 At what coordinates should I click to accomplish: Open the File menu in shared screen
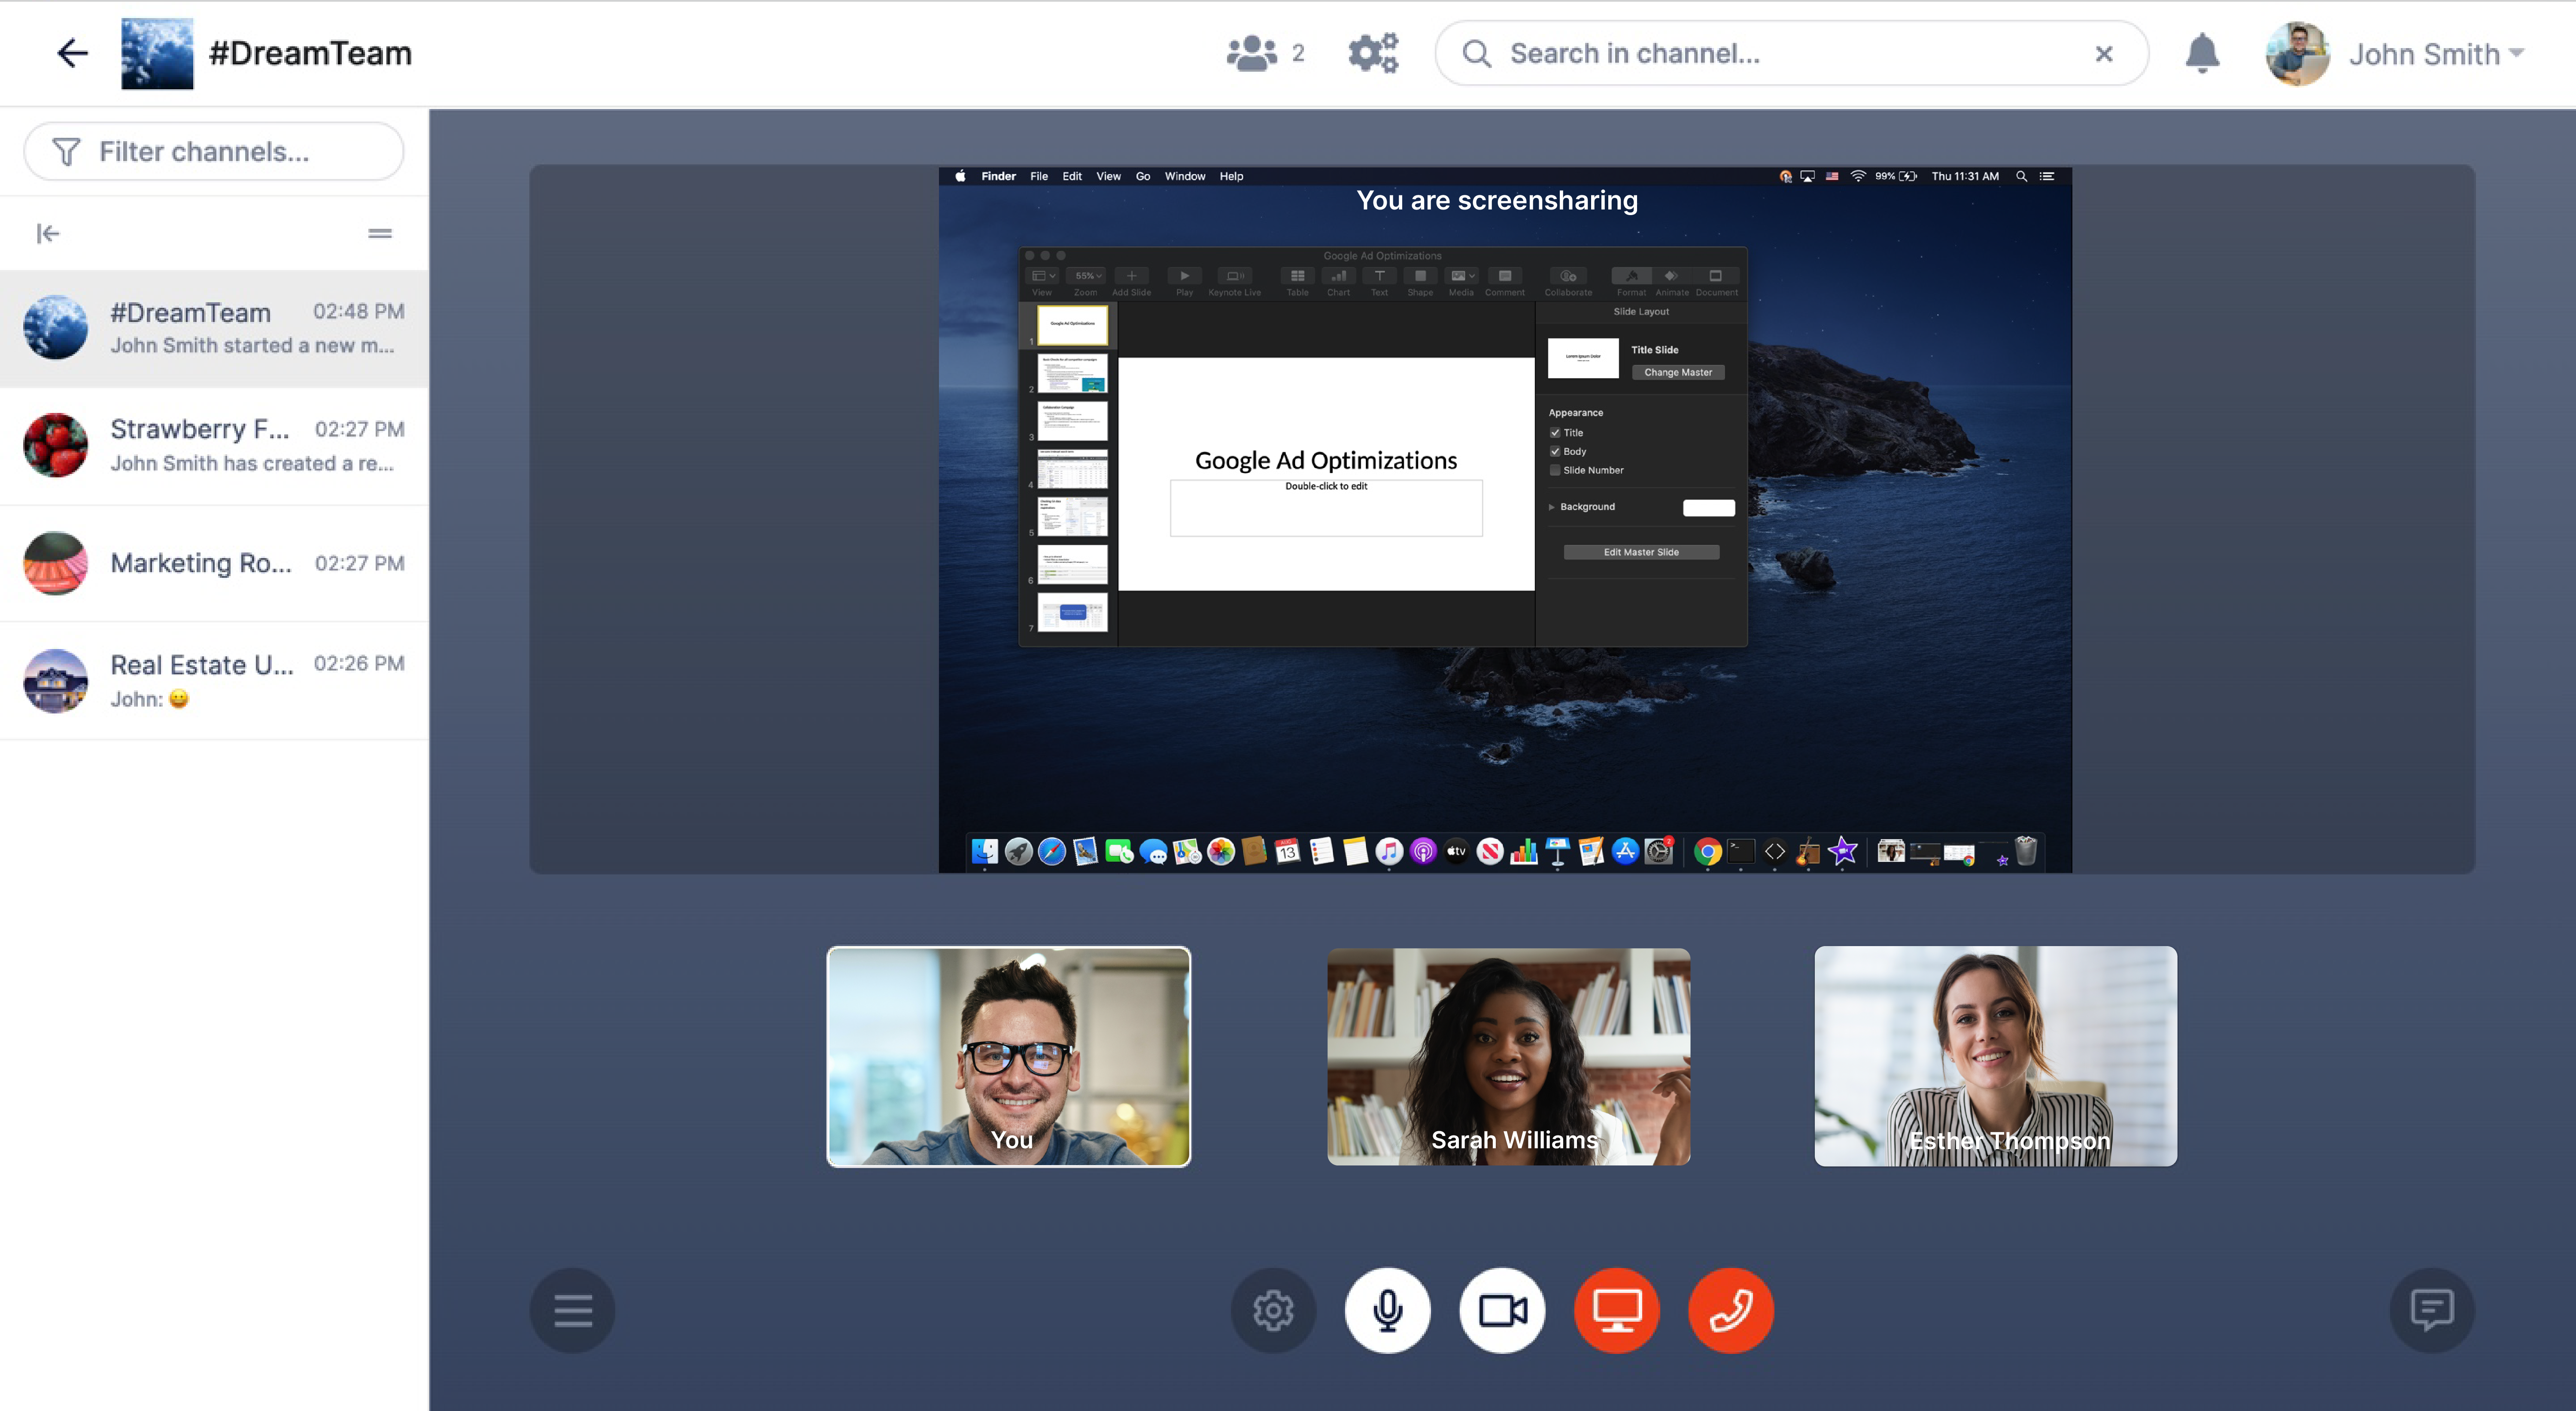pyautogui.click(x=1039, y=176)
